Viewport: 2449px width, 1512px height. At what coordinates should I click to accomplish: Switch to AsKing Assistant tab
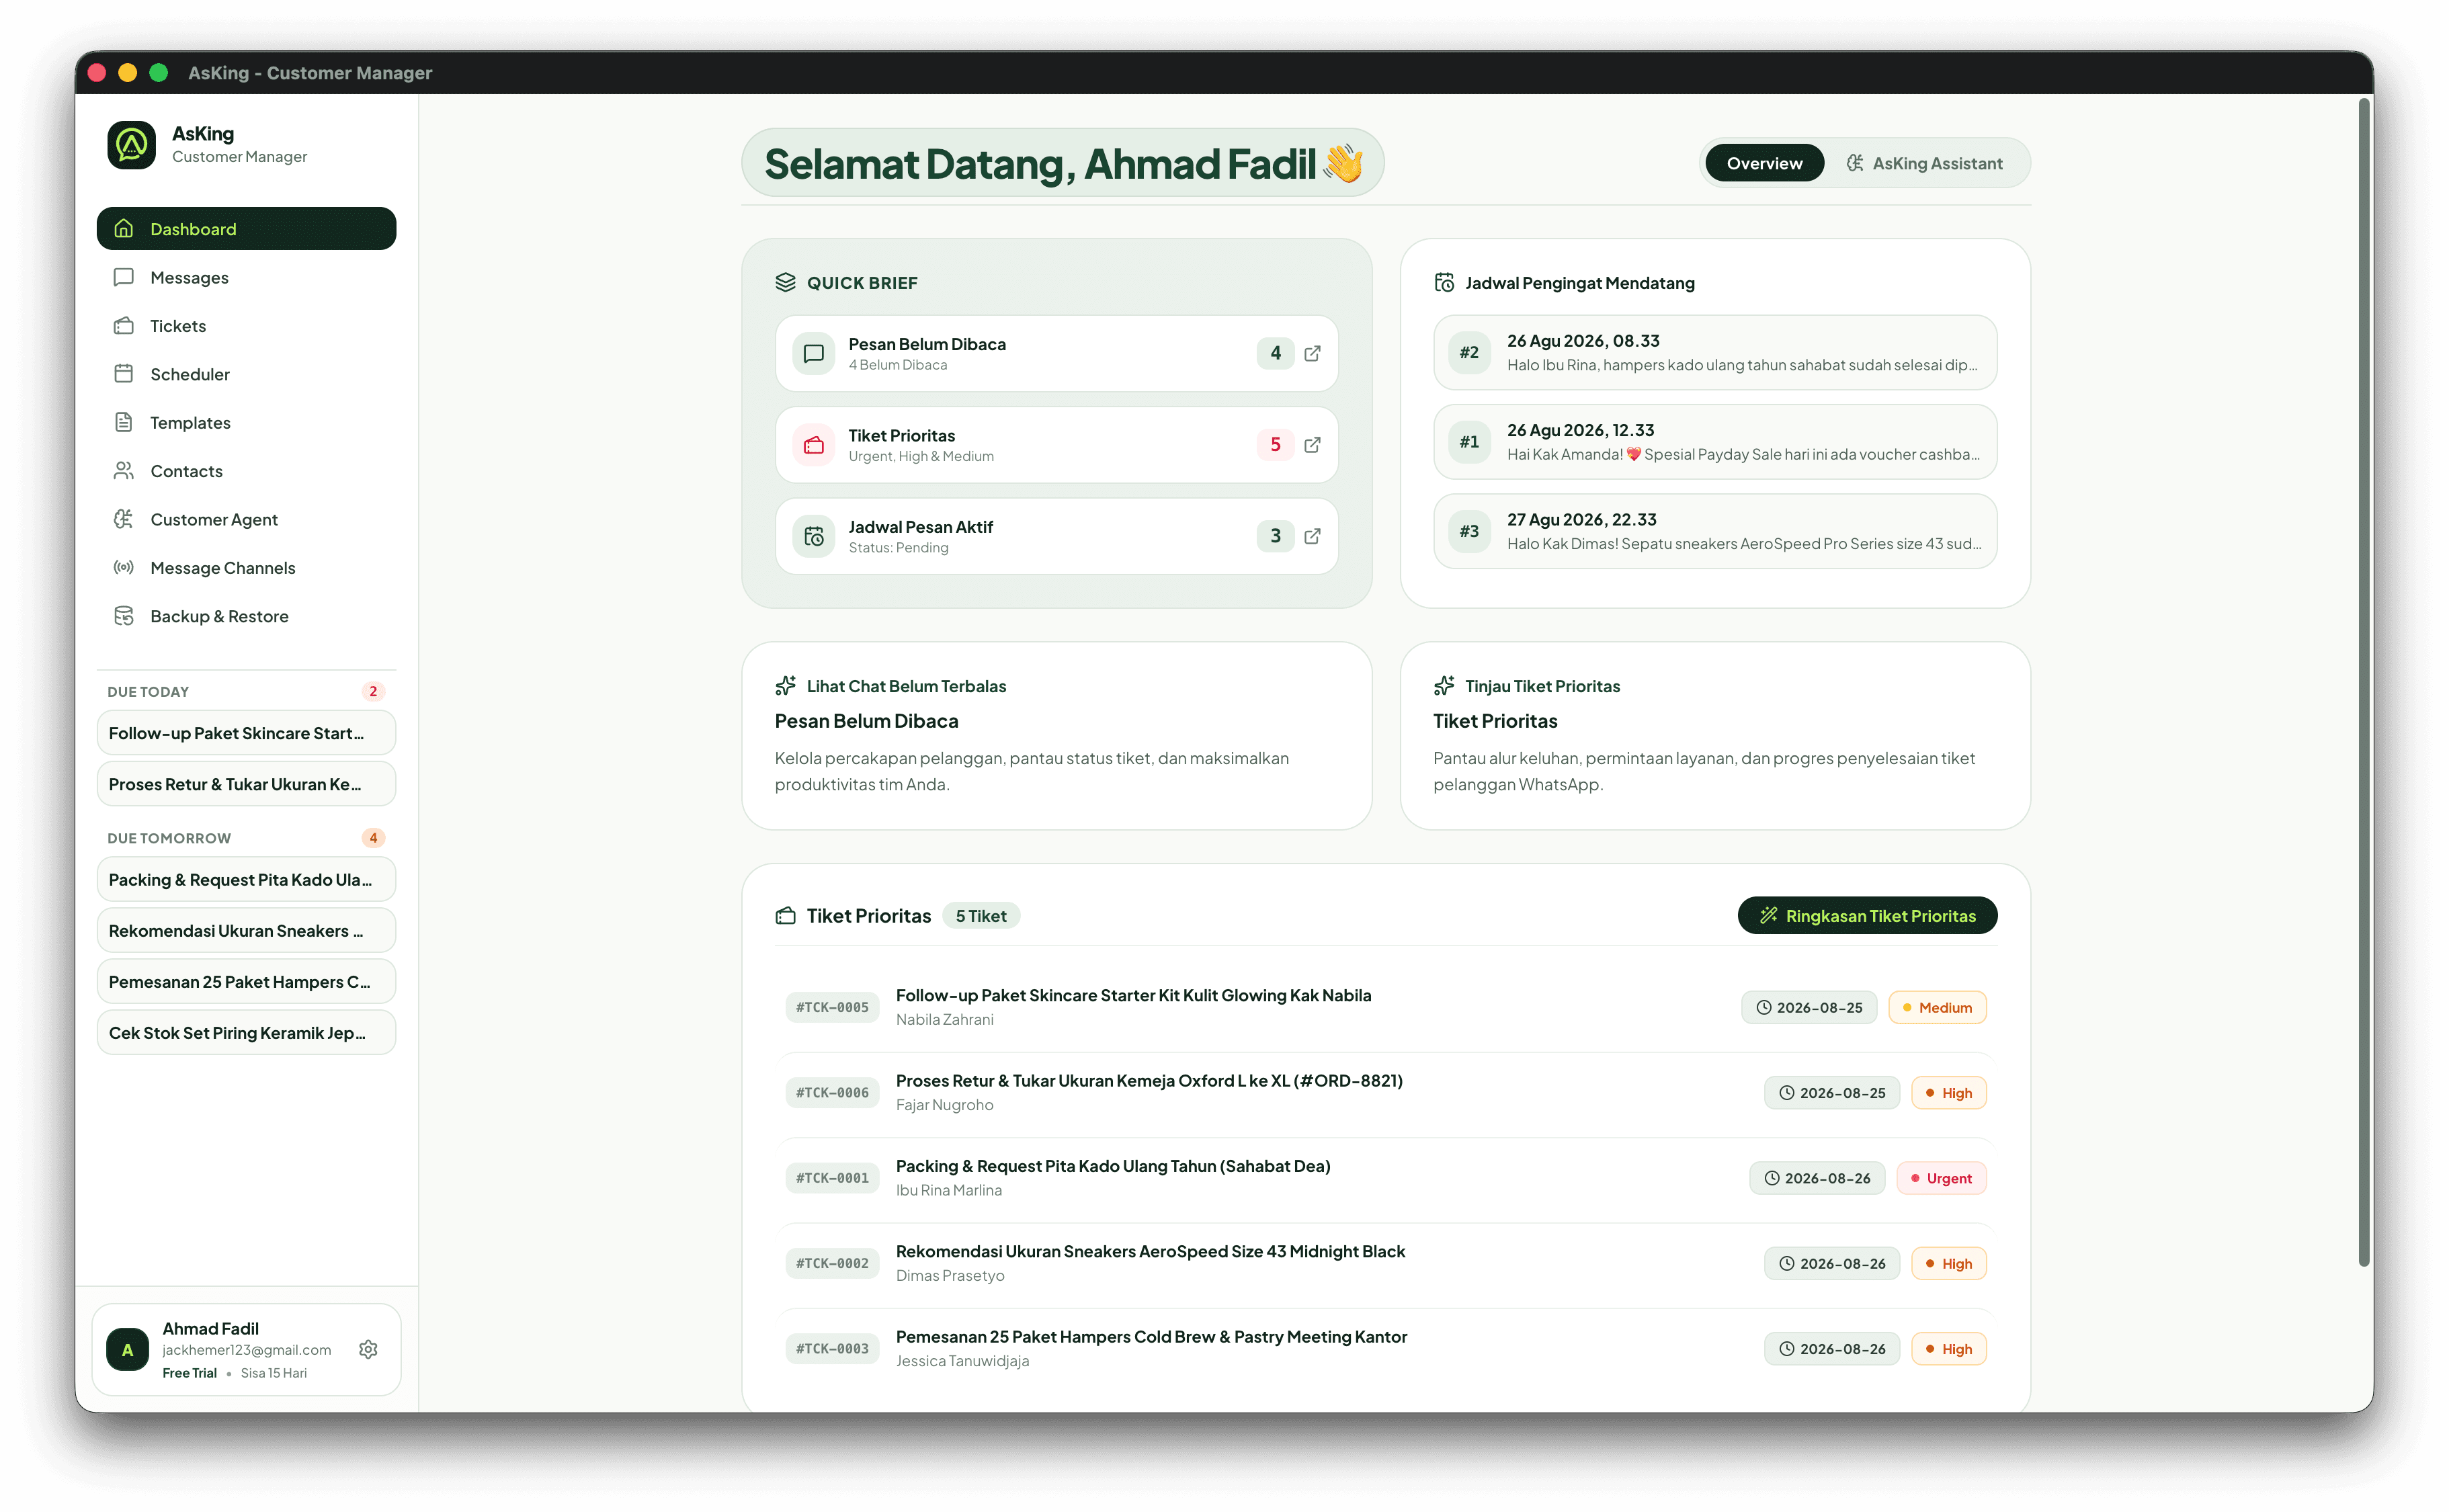point(1925,163)
